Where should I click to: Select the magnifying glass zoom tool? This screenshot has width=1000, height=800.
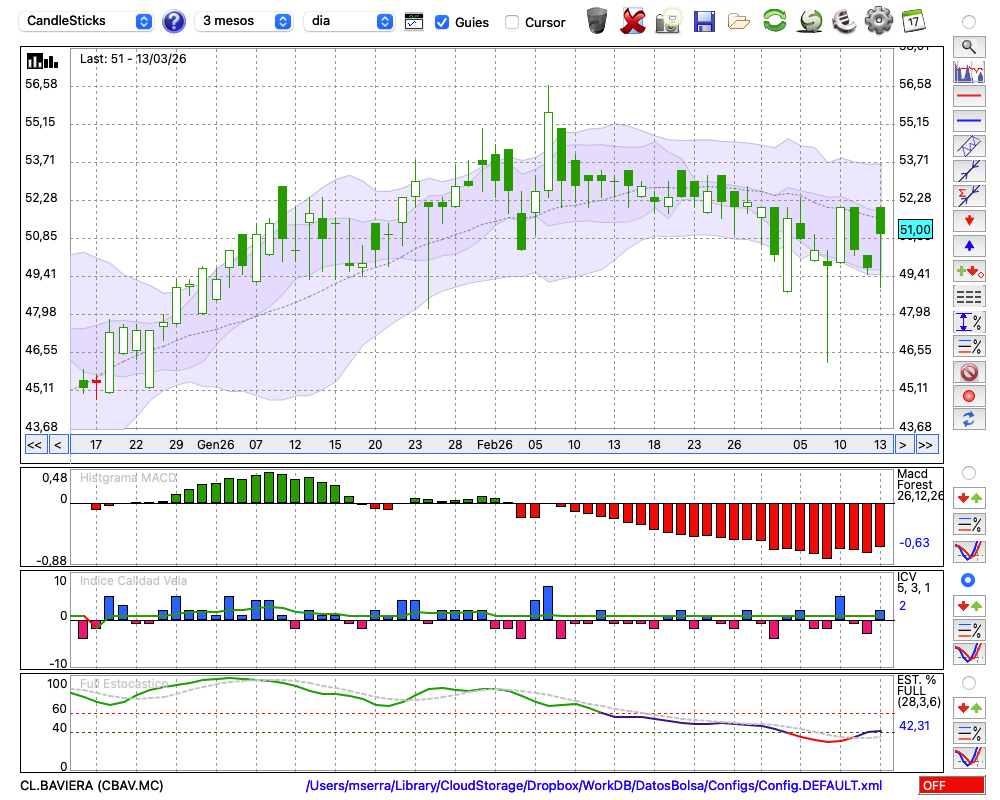click(x=969, y=47)
